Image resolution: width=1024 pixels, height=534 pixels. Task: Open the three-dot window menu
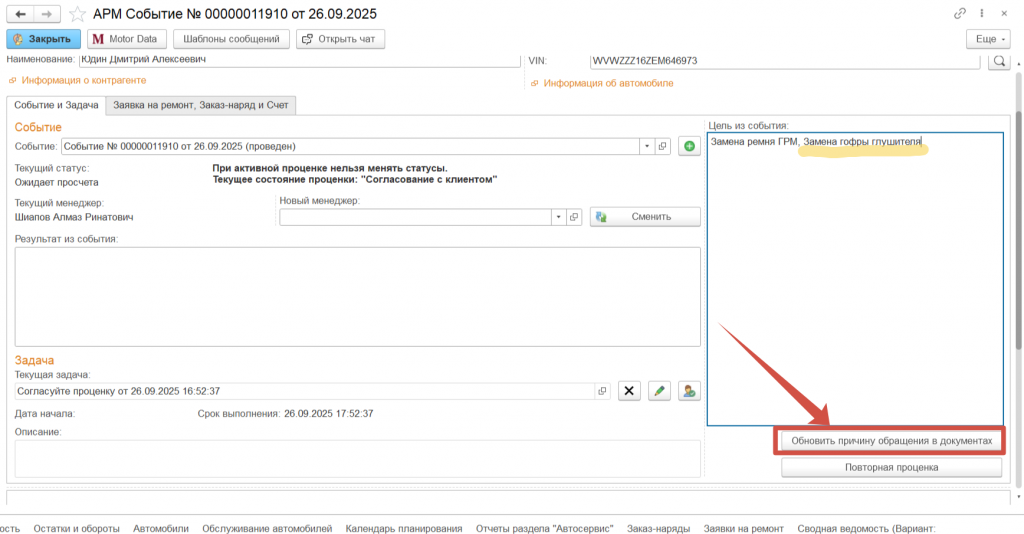(x=983, y=14)
